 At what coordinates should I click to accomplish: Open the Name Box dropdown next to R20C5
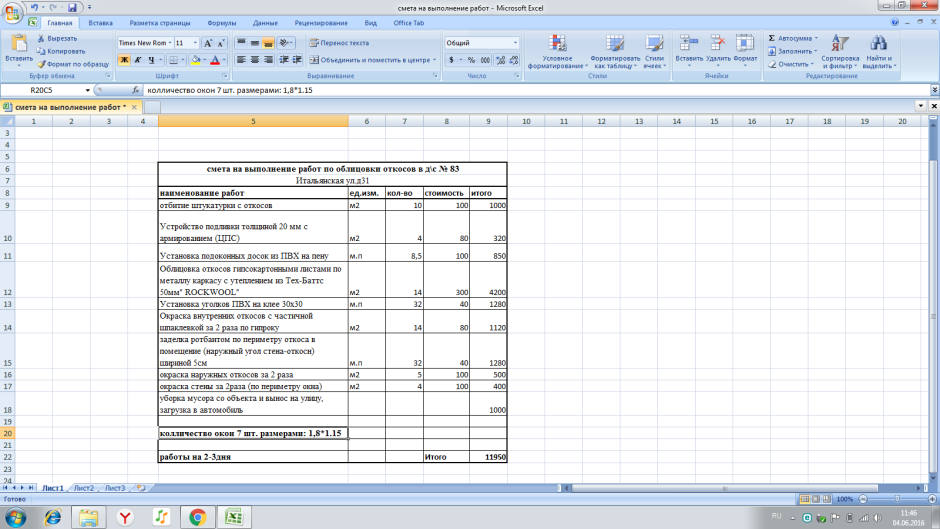88,91
